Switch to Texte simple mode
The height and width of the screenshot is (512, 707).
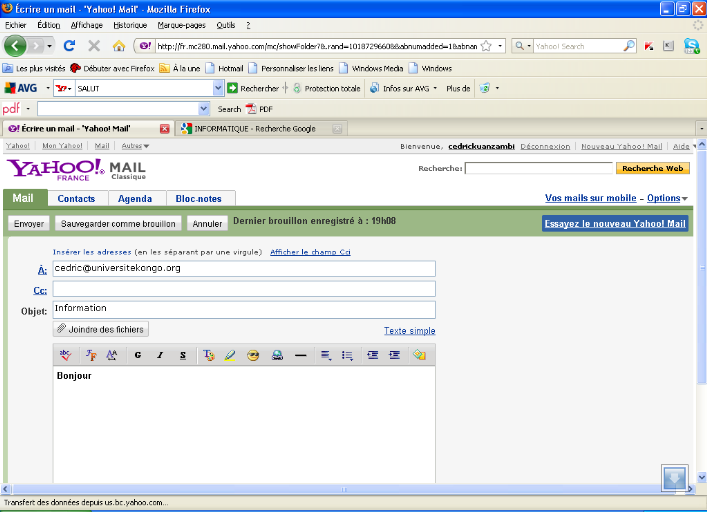pos(409,331)
